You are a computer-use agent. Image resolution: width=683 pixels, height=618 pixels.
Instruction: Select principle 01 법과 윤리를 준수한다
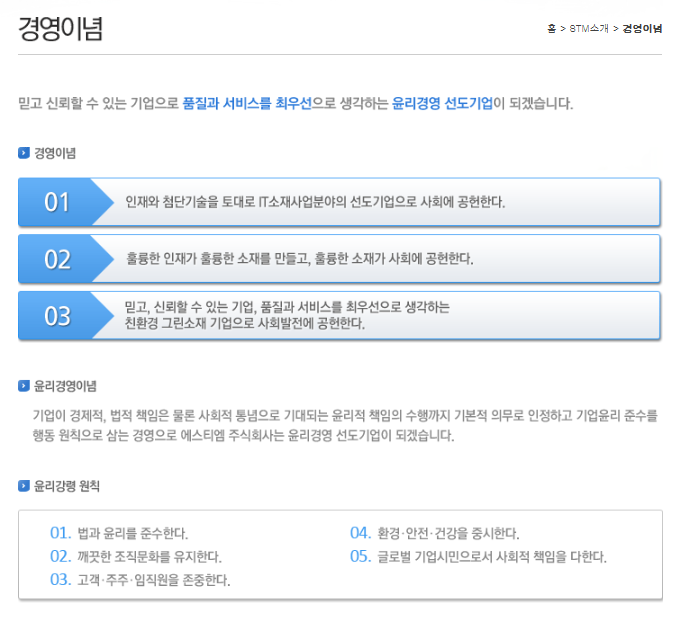(x=119, y=533)
